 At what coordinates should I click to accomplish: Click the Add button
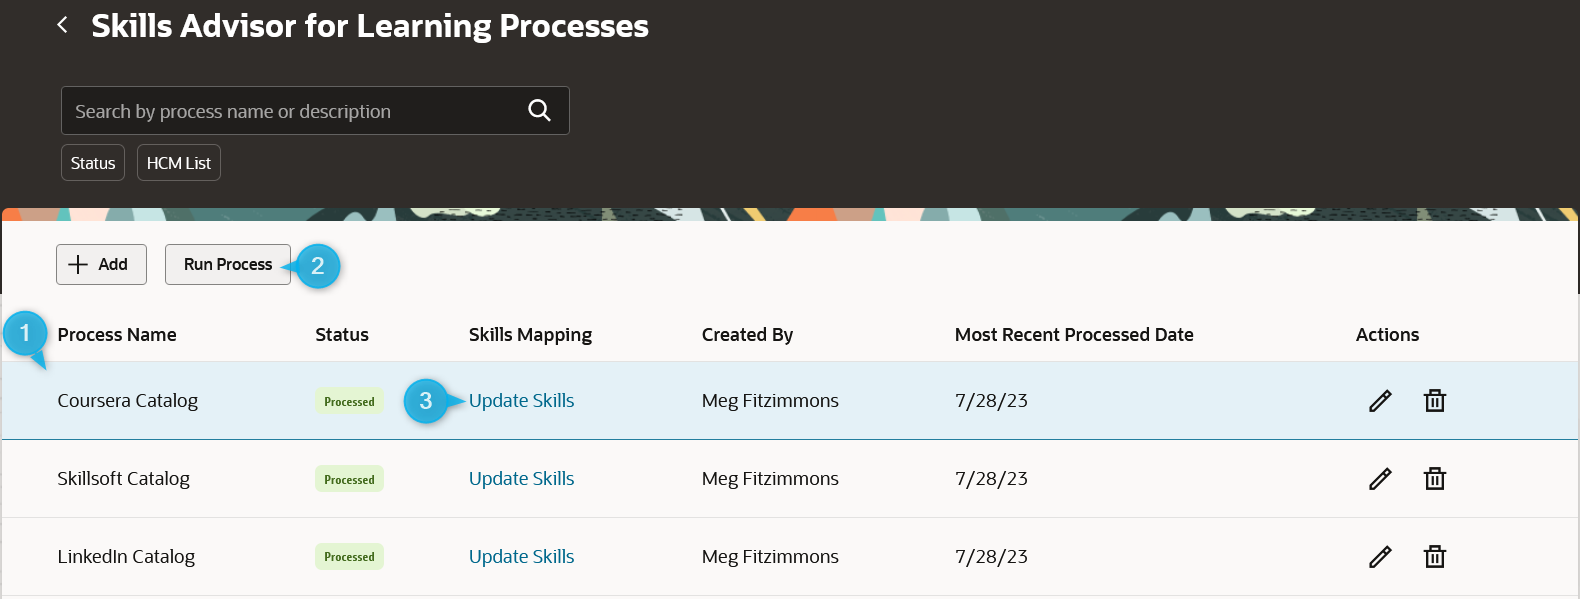(x=101, y=264)
